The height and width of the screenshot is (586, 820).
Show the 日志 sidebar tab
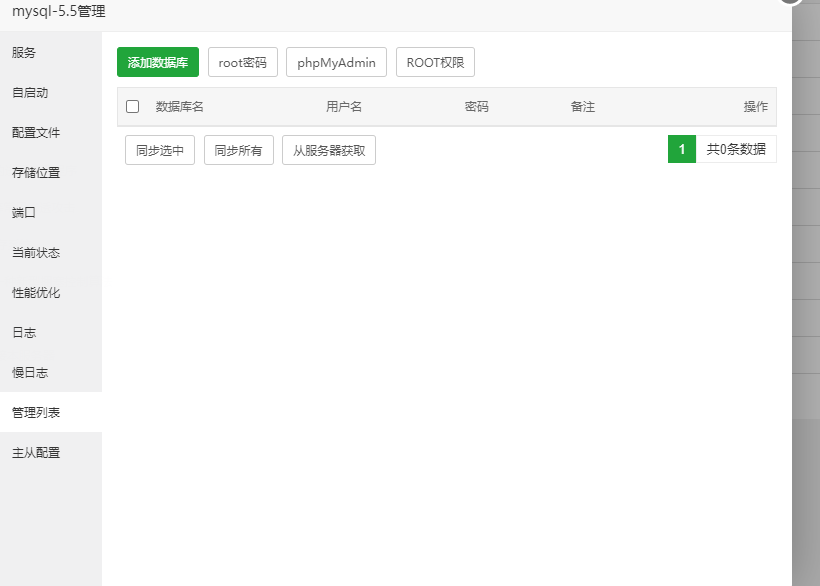pyautogui.click(x=51, y=332)
